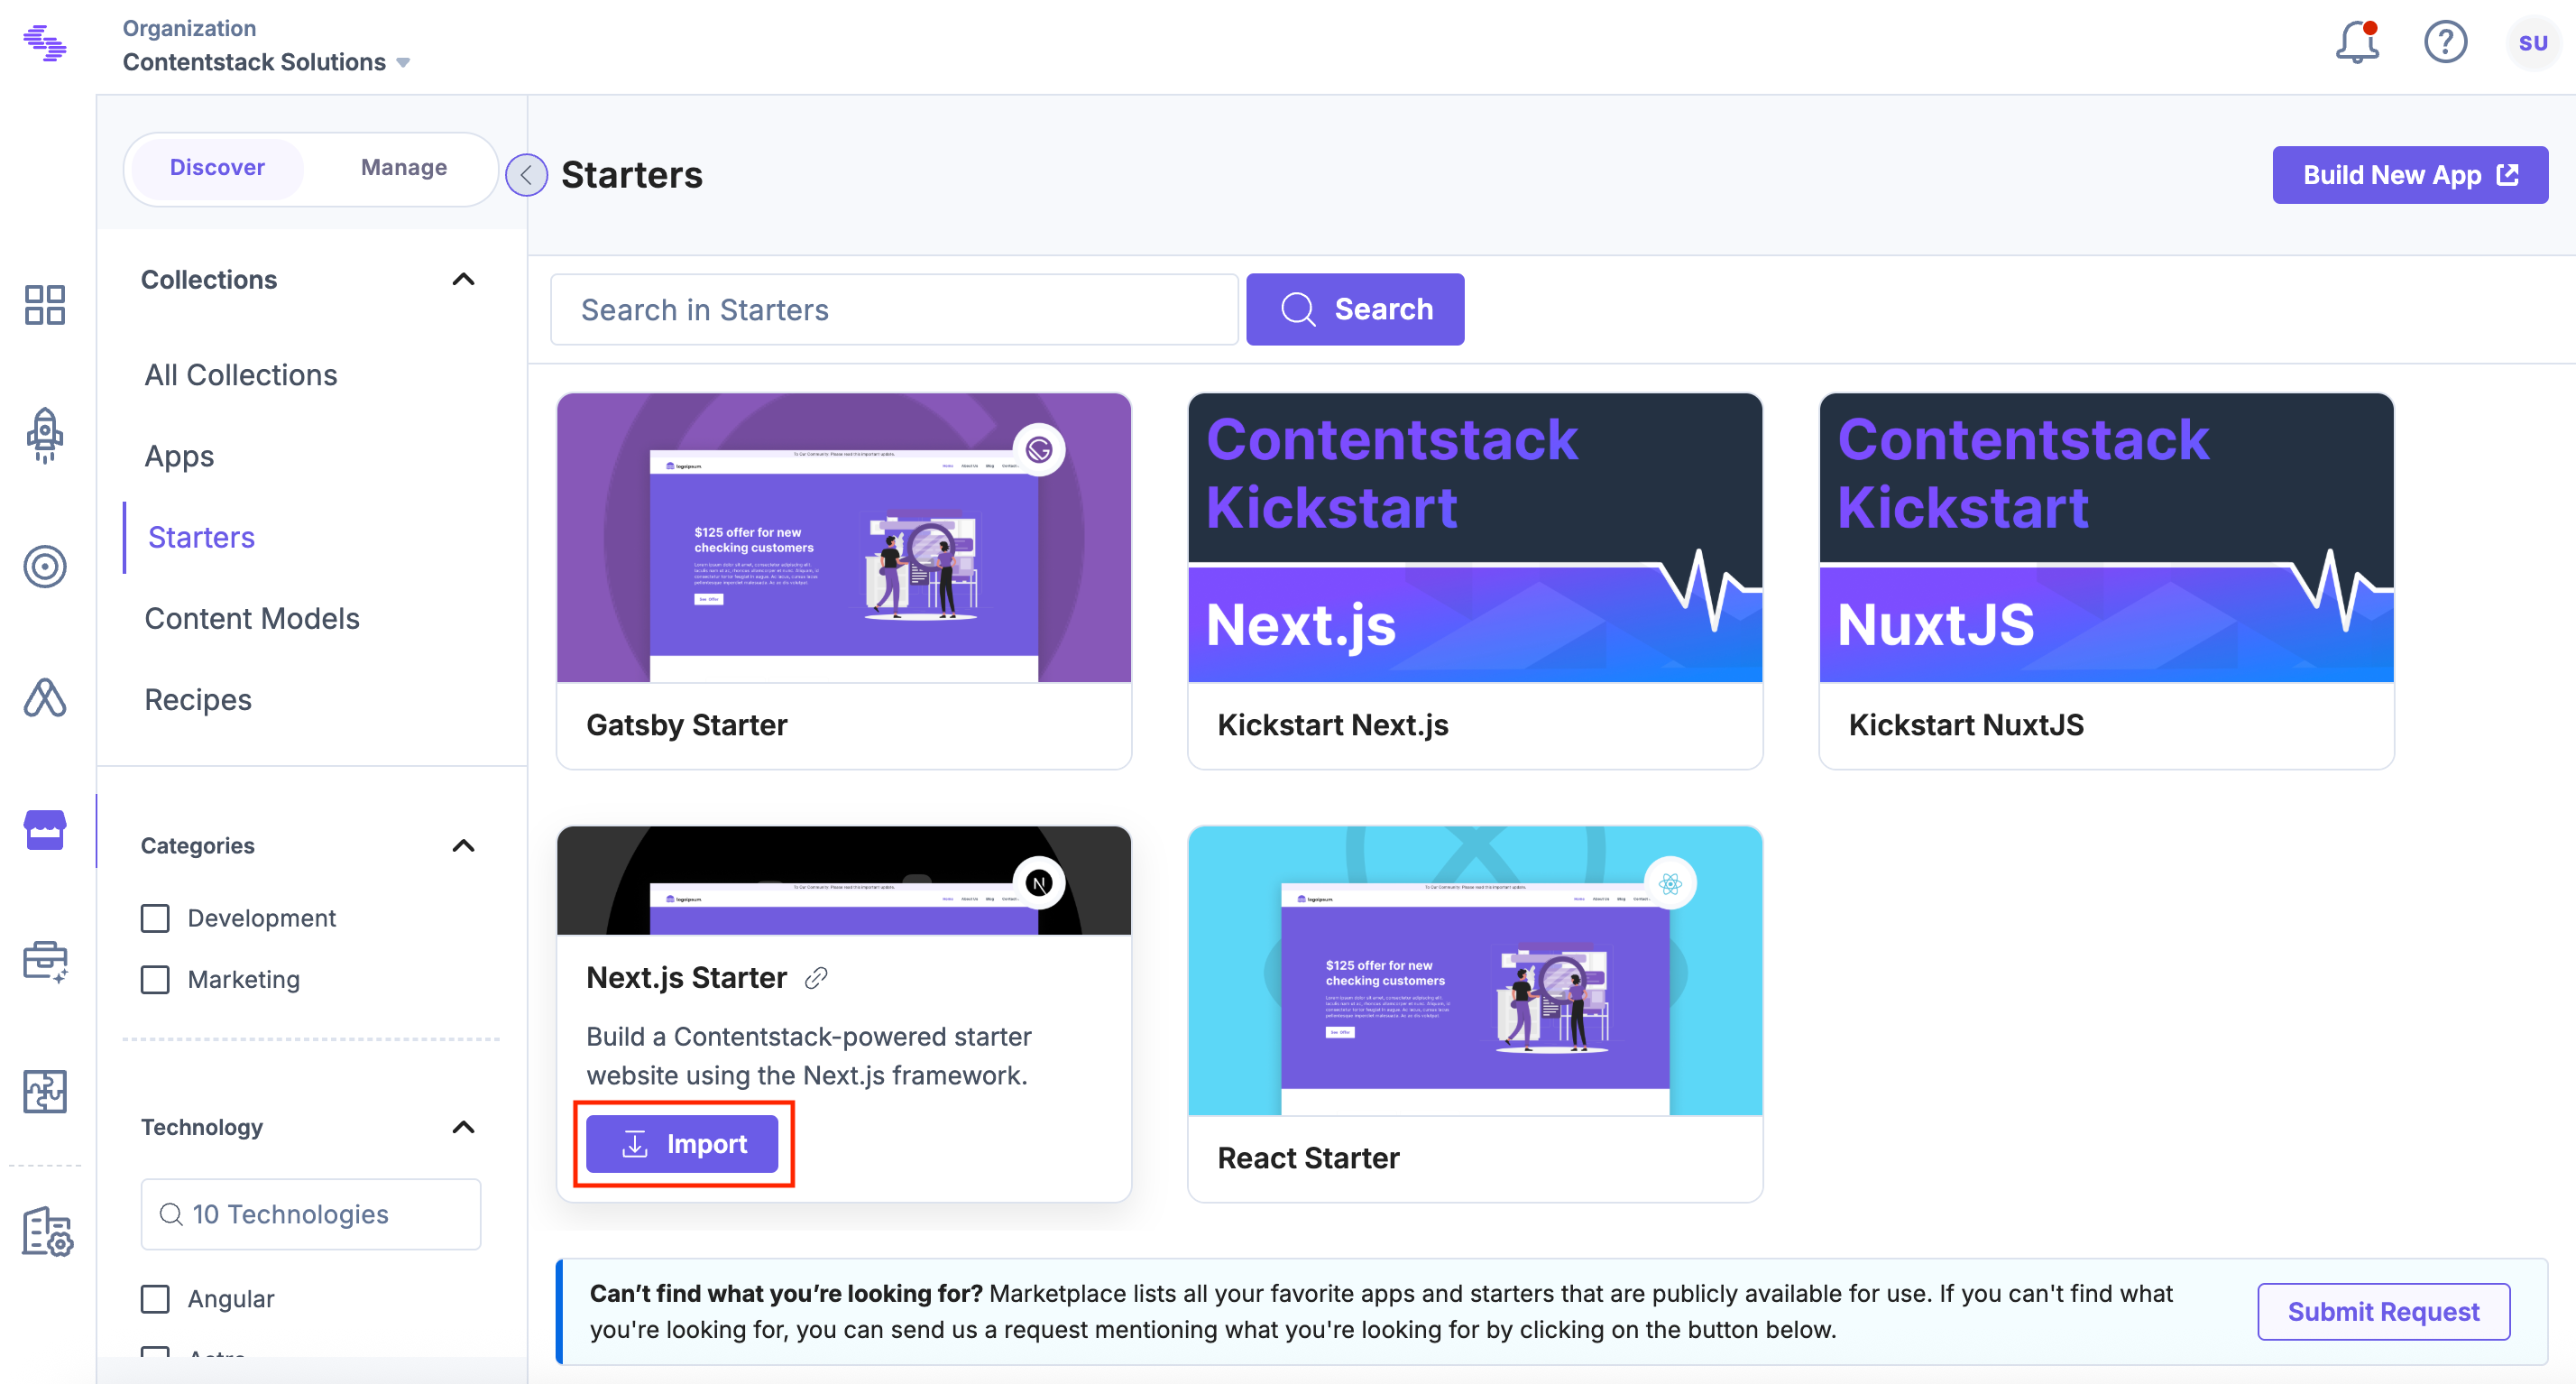Open the Launch rocket icon in sidebar
Screen dimensions: 2576x1384
tap(45, 435)
